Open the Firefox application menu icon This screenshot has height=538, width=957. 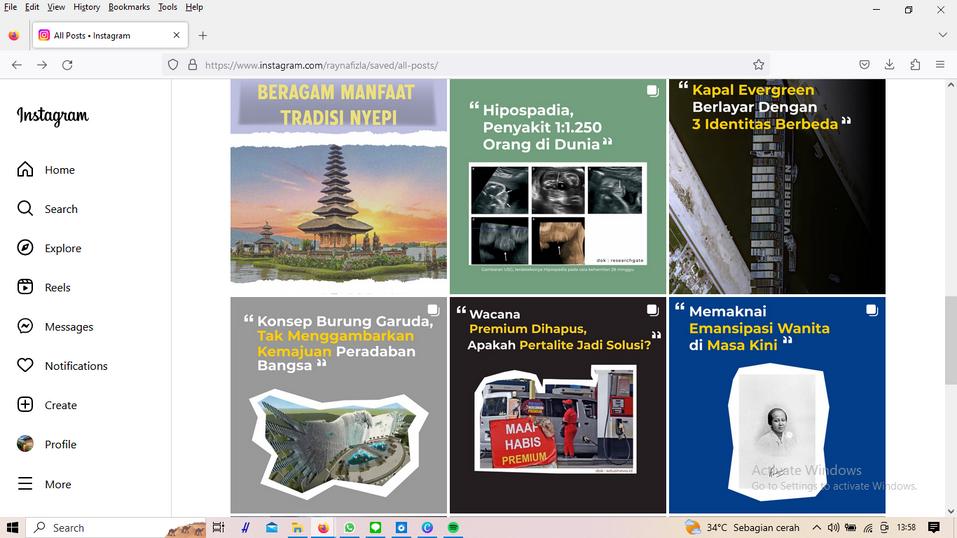[940, 65]
